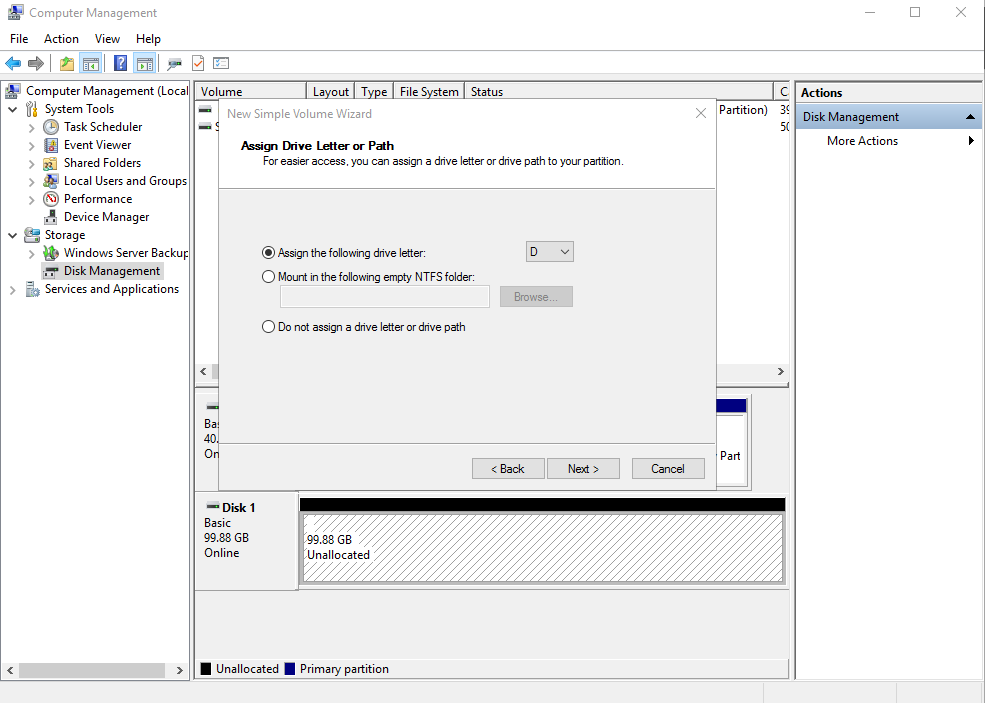
Task: Open the View menu
Action: pyautogui.click(x=107, y=39)
